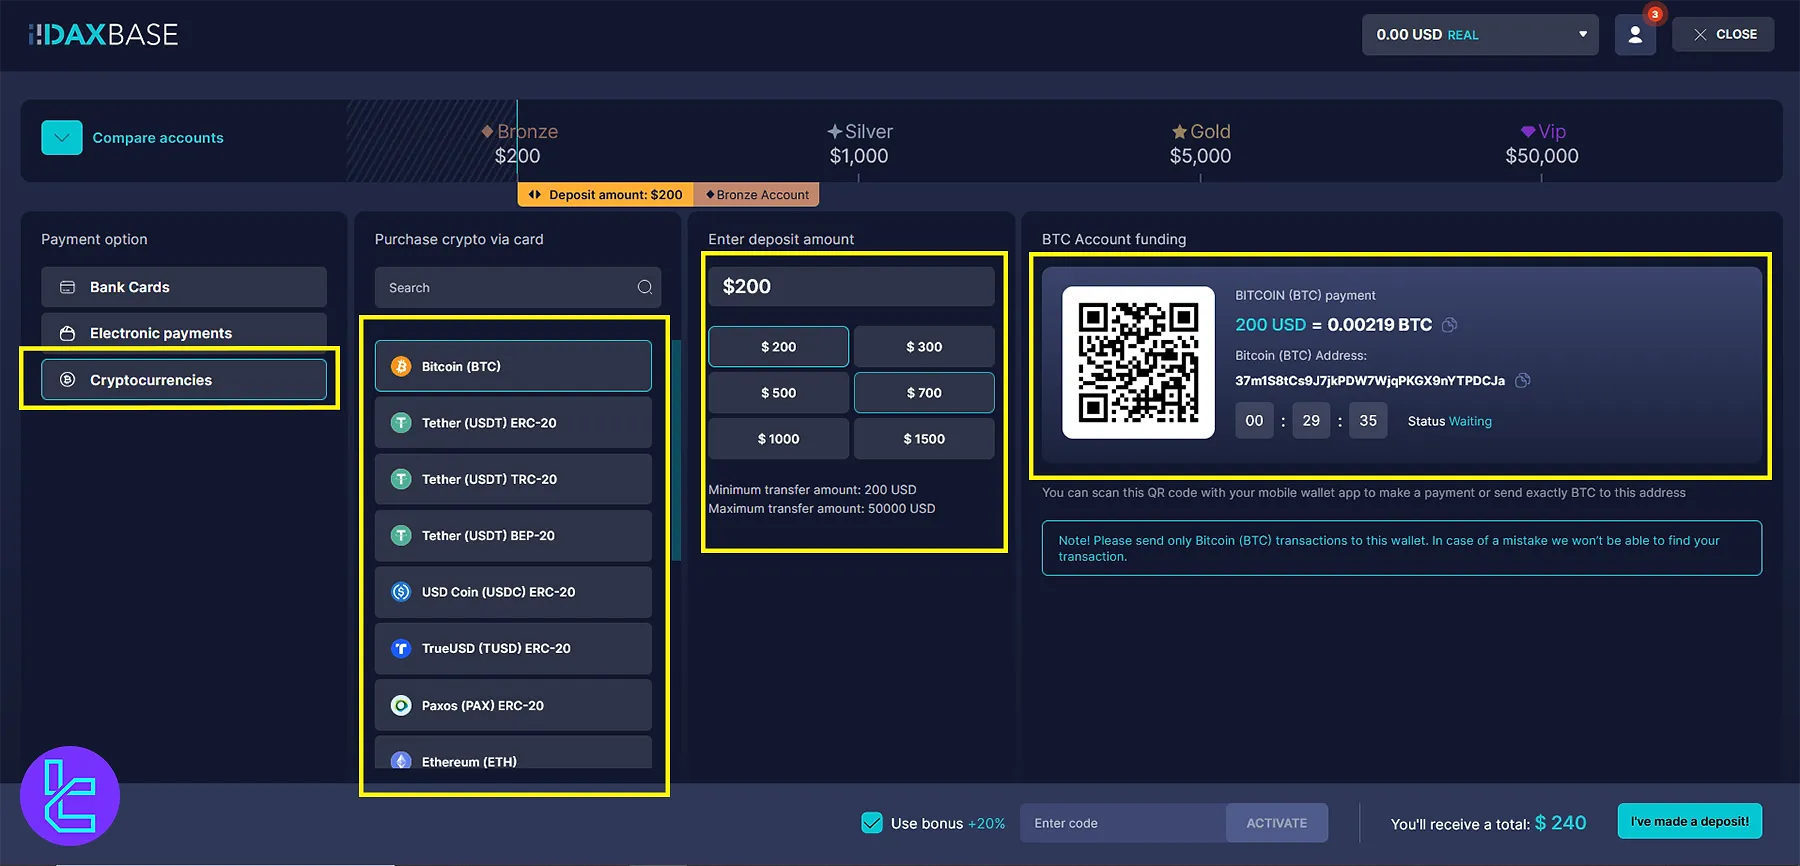Choose Ethereum (ETH) option
The width and height of the screenshot is (1800, 866).
point(513,753)
